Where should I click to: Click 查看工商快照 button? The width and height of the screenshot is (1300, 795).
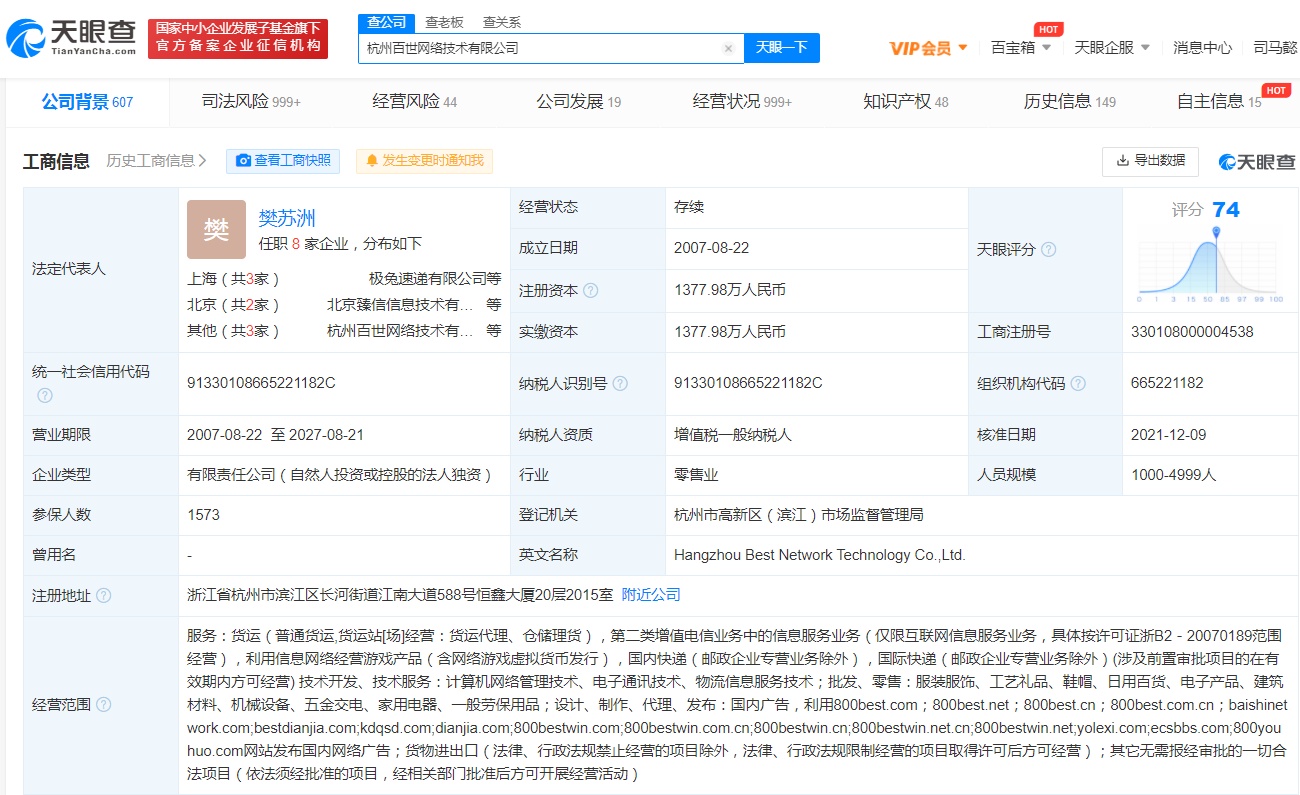click(283, 161)
